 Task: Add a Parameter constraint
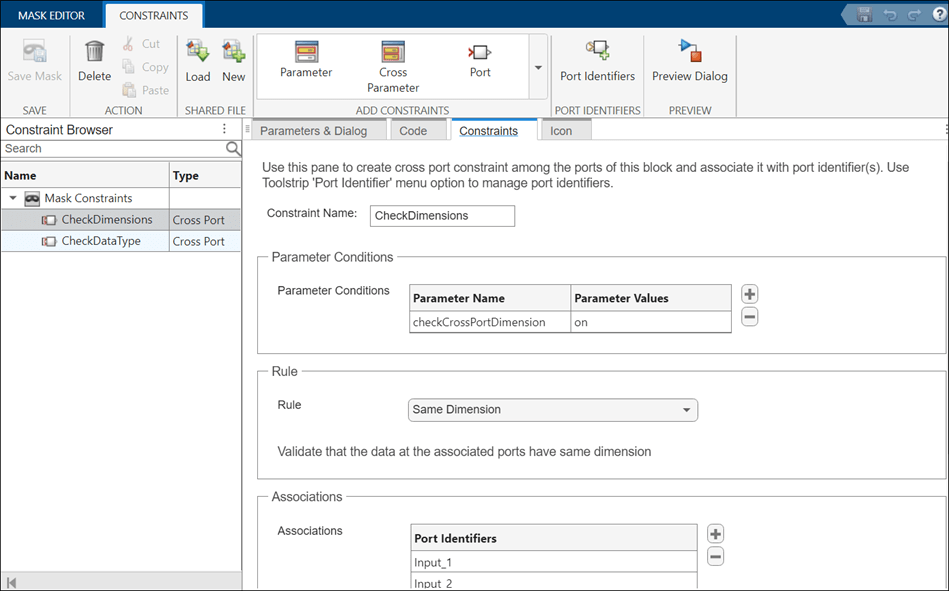[x=306, y=59]
